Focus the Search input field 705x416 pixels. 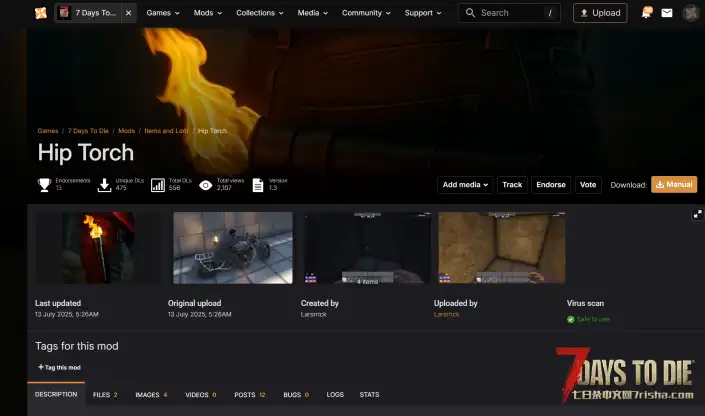[509, 13]
